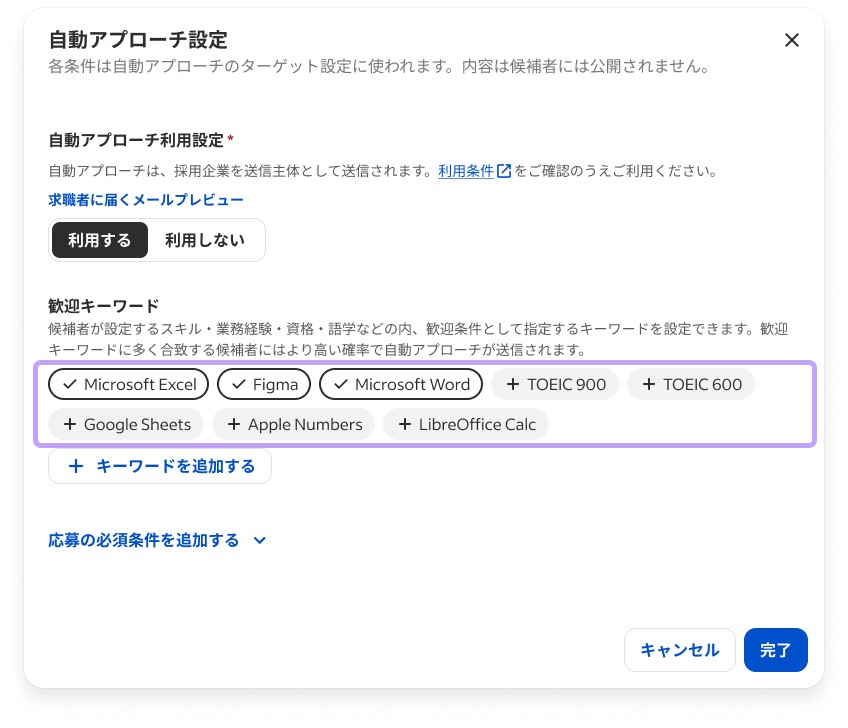Click the plus icon on TOEIC 900 chip
Screen dimensions: 848x728
(x=514, y=384)
